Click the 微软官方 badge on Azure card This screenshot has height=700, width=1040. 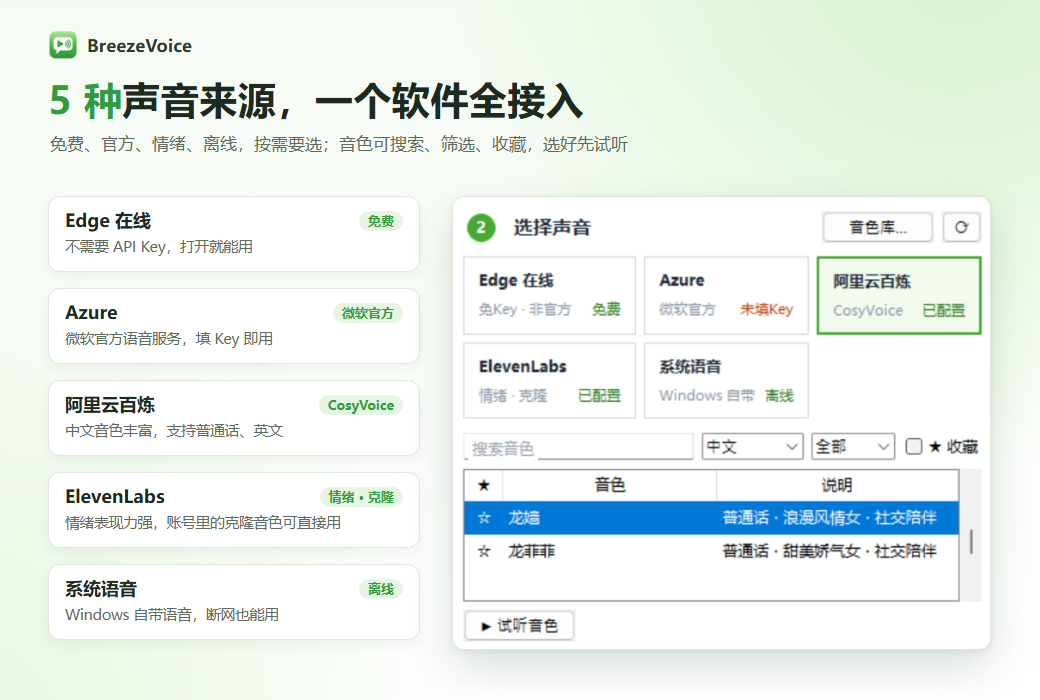[x=367, y=313]
